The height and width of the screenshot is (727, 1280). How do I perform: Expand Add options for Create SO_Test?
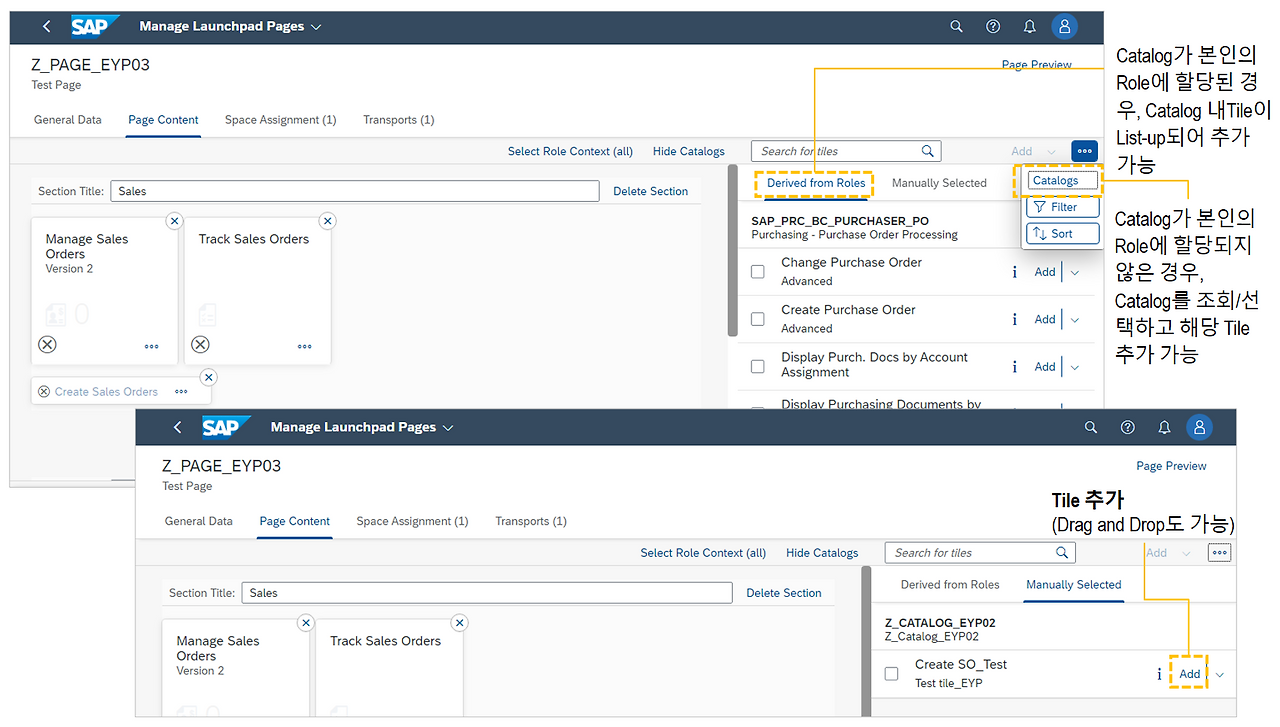pyautogui.click(x=1220, y=674)
